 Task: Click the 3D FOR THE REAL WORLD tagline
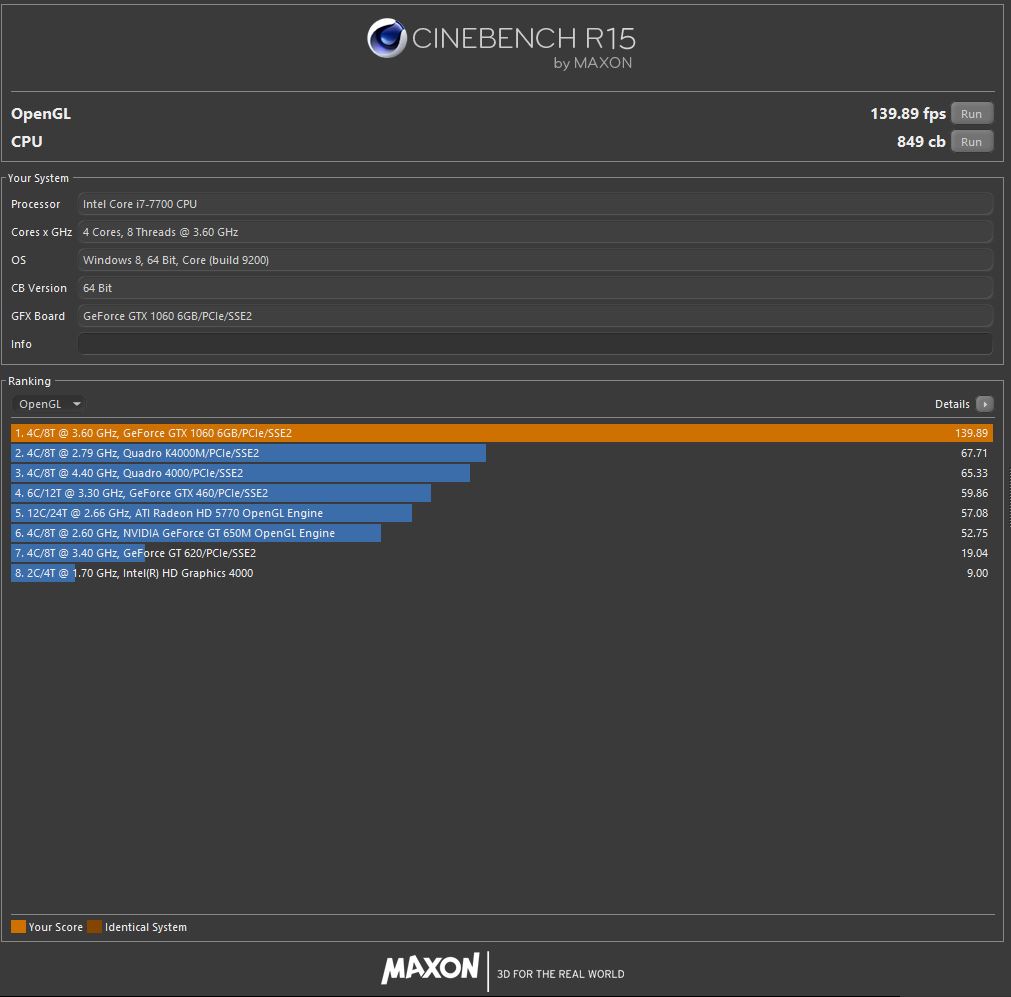pos(560,974)
